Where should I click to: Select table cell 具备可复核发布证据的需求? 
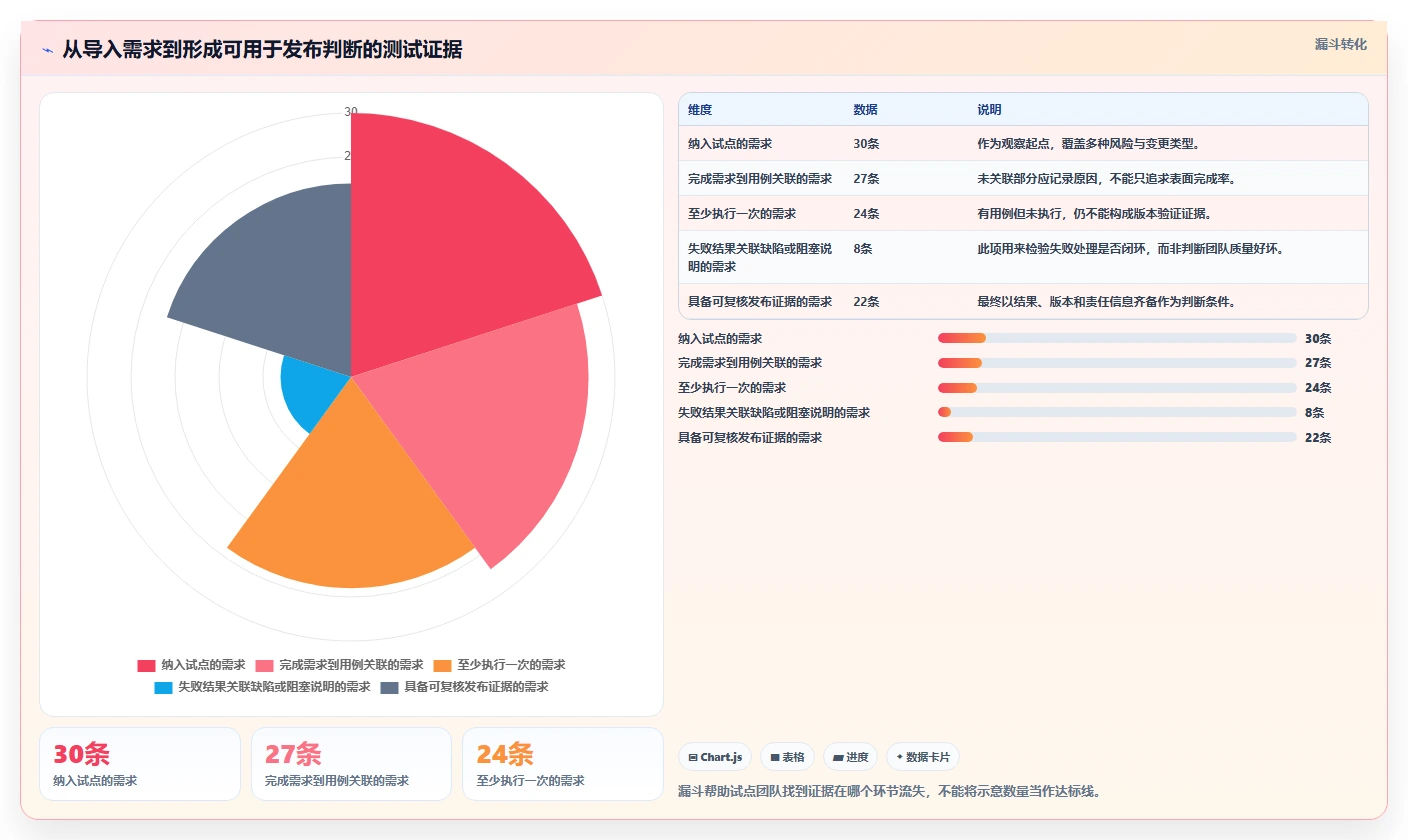(x=760, y=302)
